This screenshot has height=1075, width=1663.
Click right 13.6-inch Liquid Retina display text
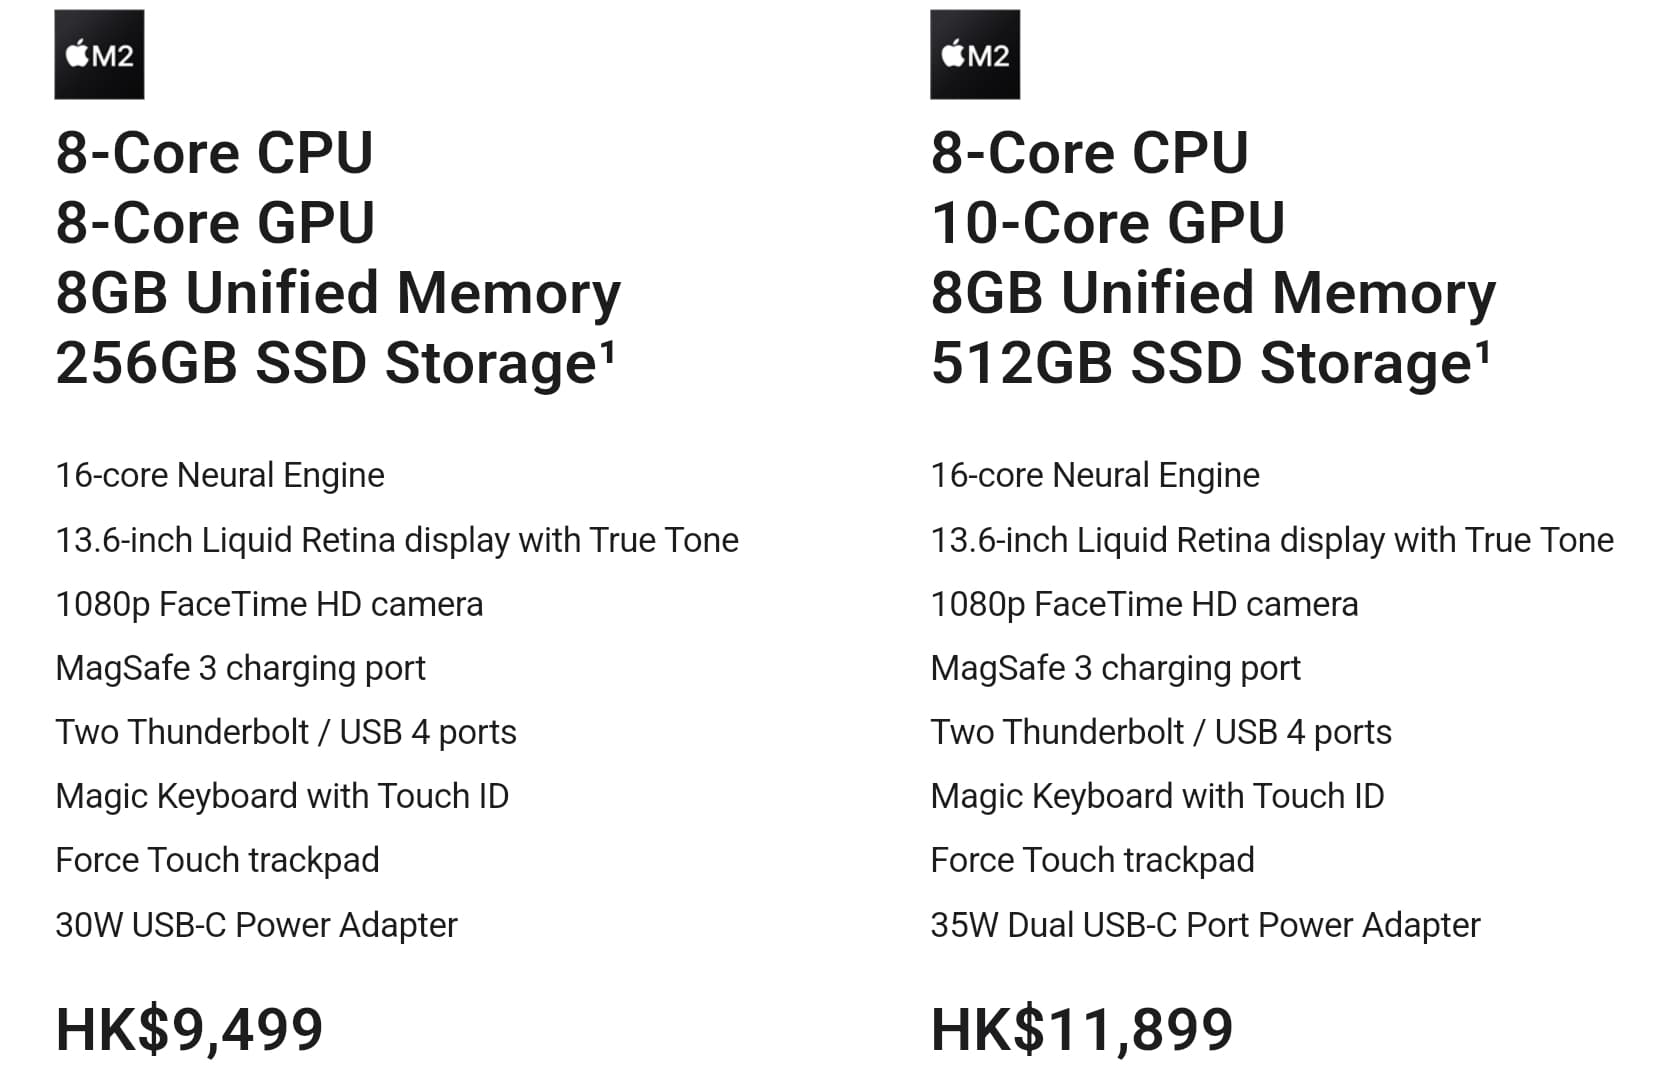point(1272,540)
